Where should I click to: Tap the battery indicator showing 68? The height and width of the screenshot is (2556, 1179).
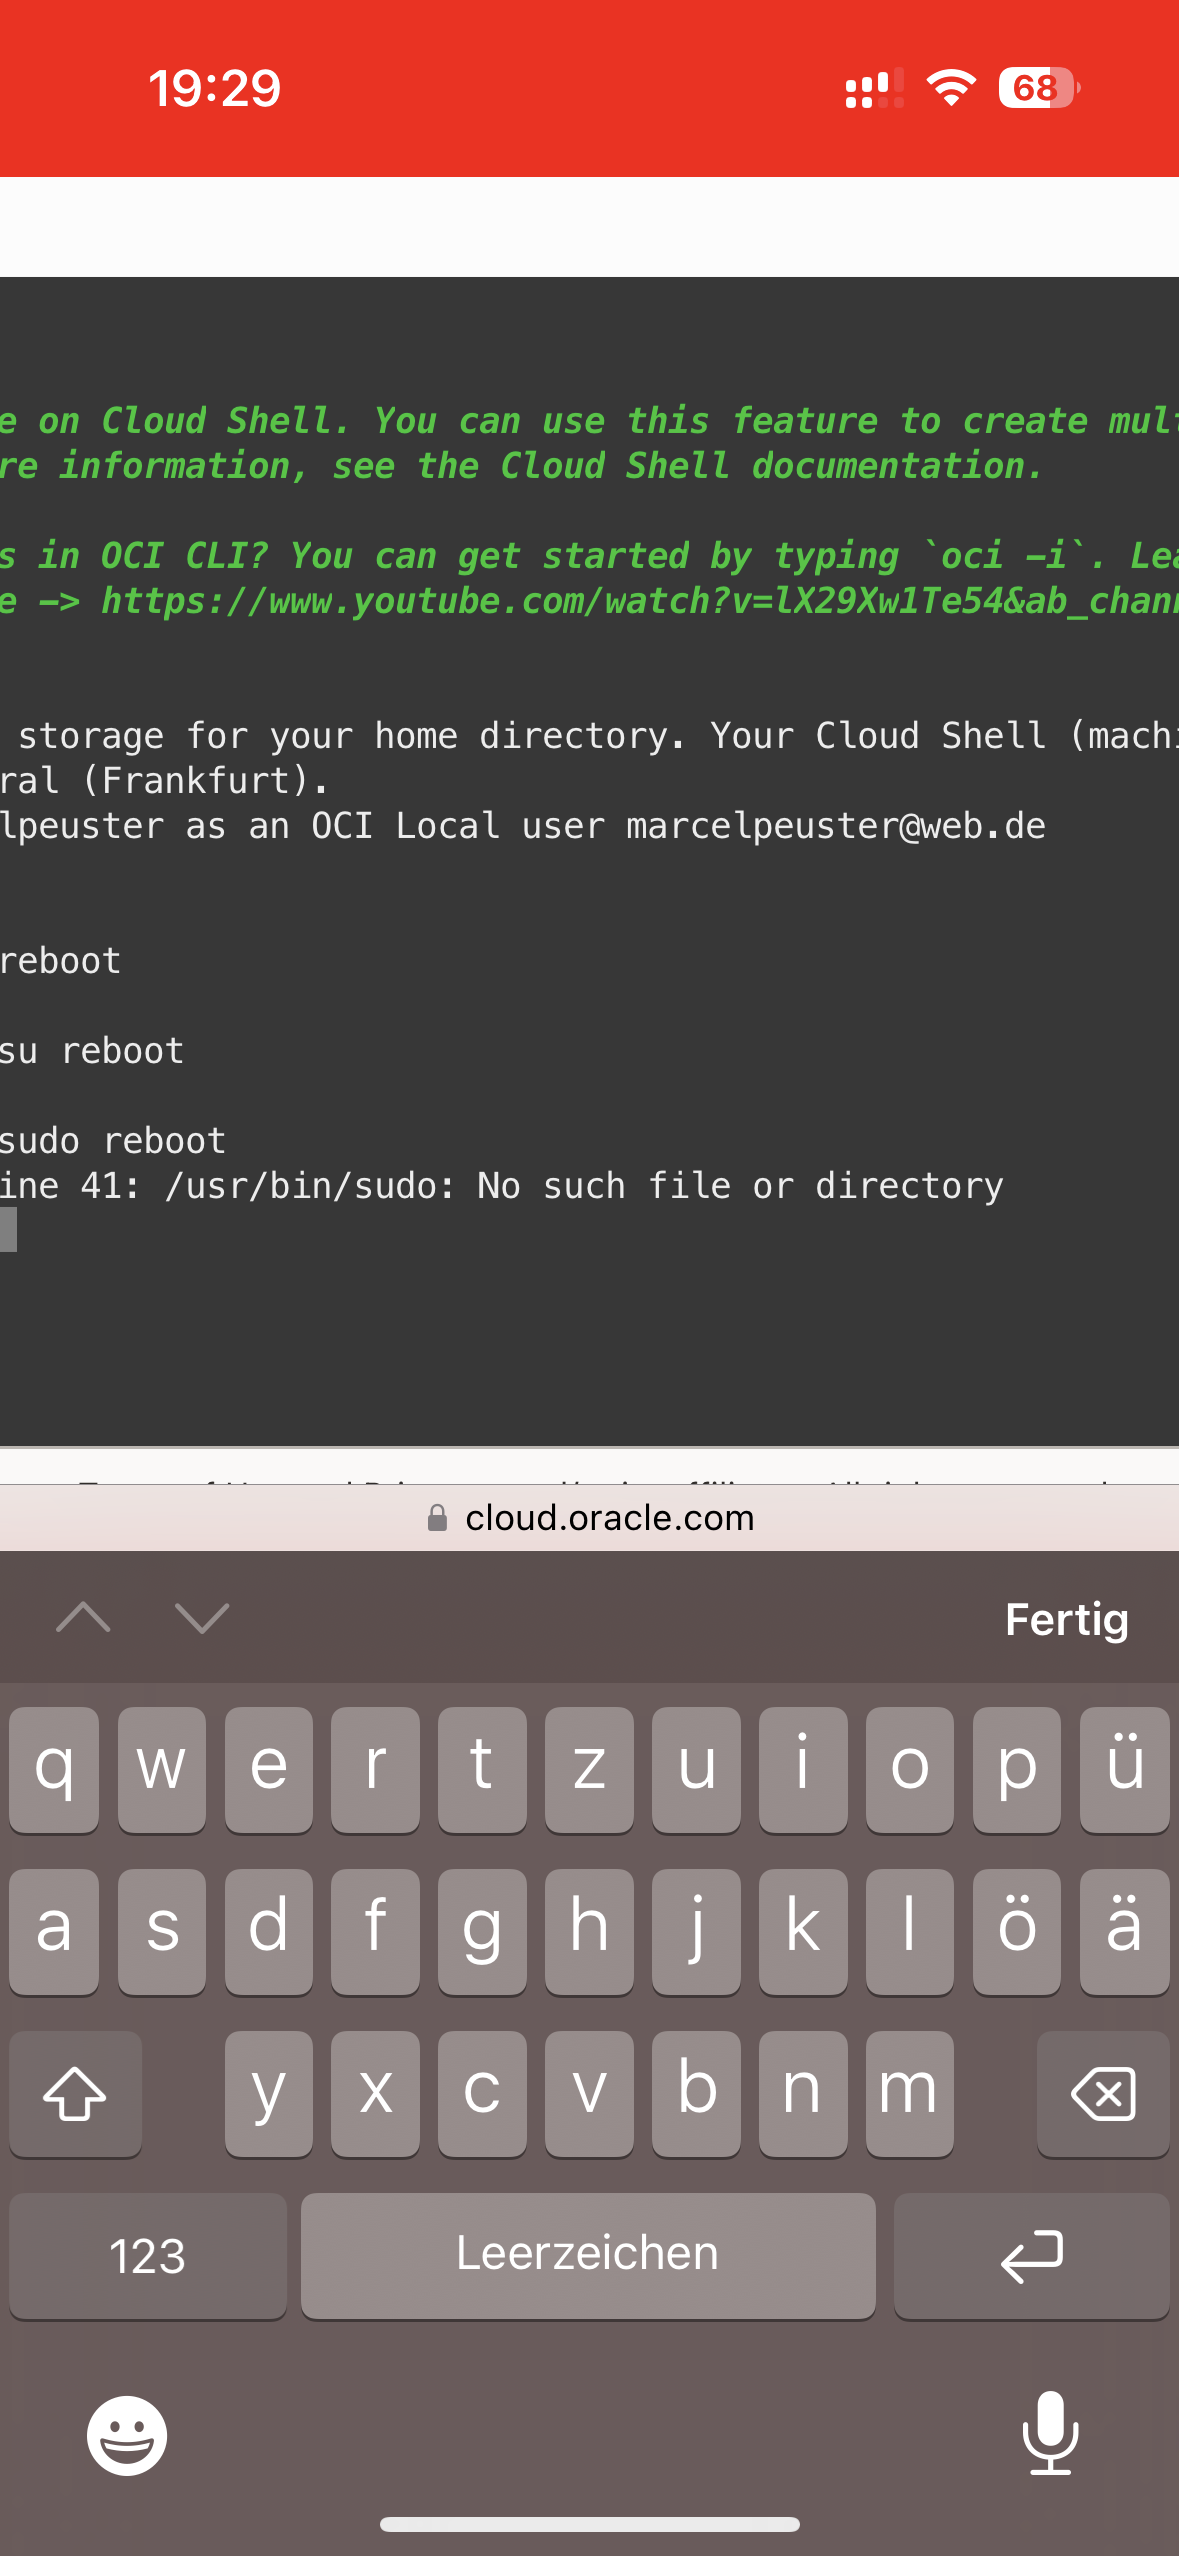click(1038, 88)
